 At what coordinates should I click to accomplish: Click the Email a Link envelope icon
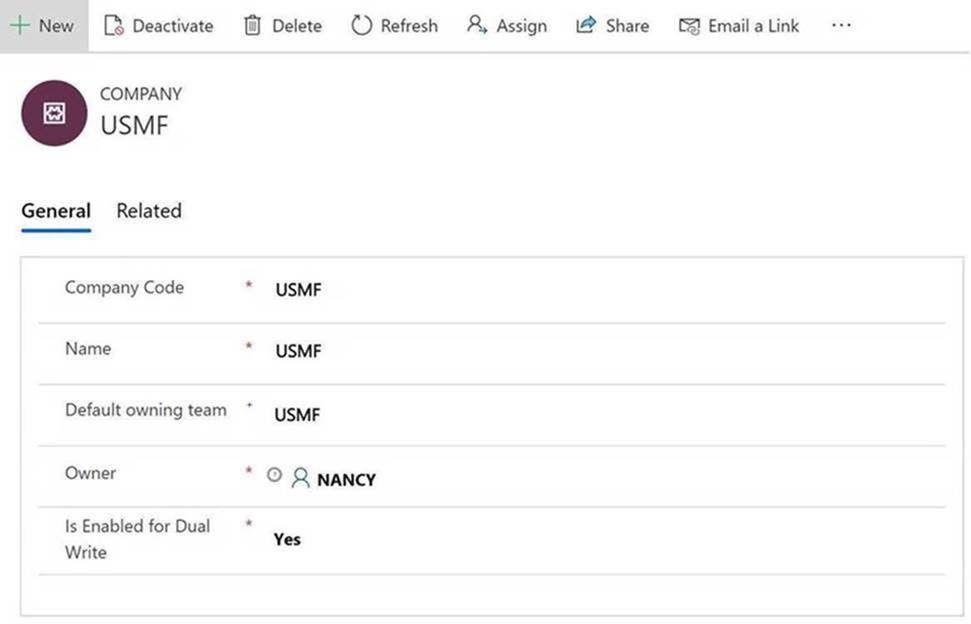pyautogui.click(x=689, y=26)
